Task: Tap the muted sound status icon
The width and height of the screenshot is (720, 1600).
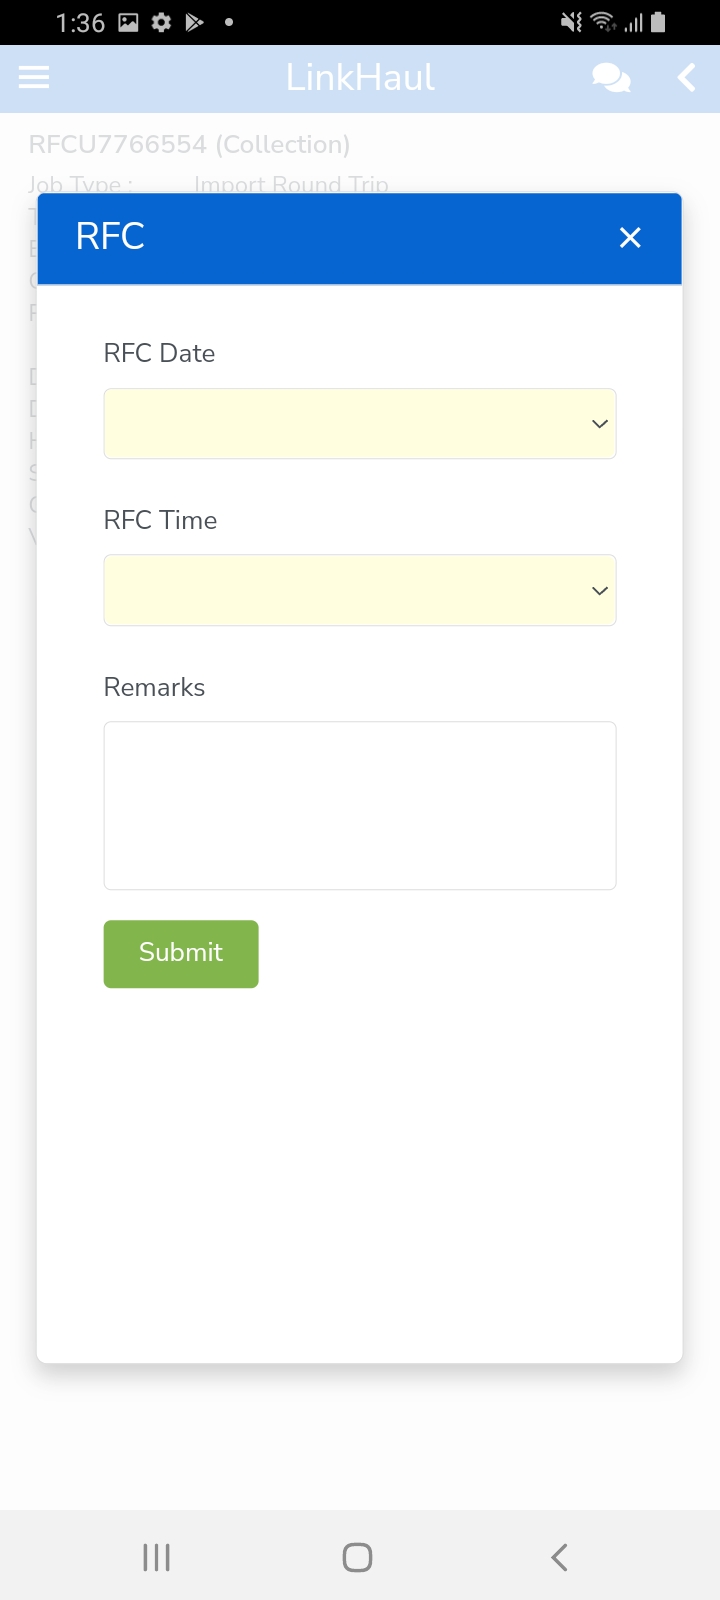Action: 571,22
